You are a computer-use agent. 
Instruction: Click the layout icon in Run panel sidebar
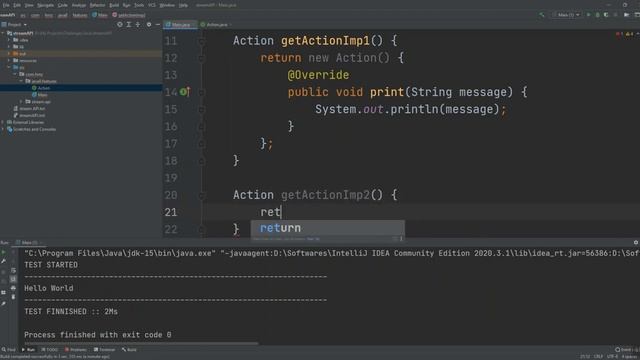tap(4, 292)
